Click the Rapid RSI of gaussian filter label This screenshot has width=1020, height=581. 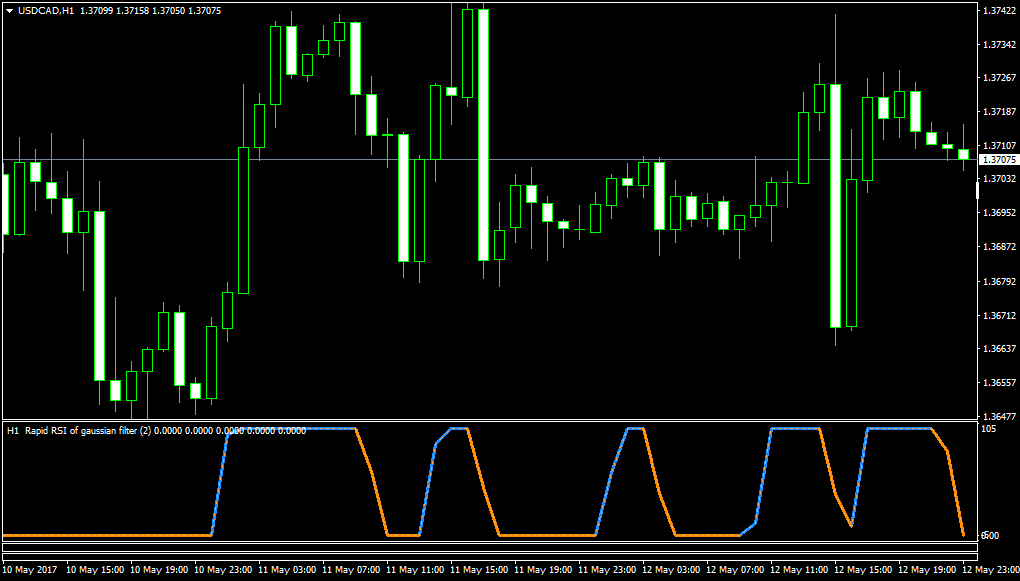88,430
